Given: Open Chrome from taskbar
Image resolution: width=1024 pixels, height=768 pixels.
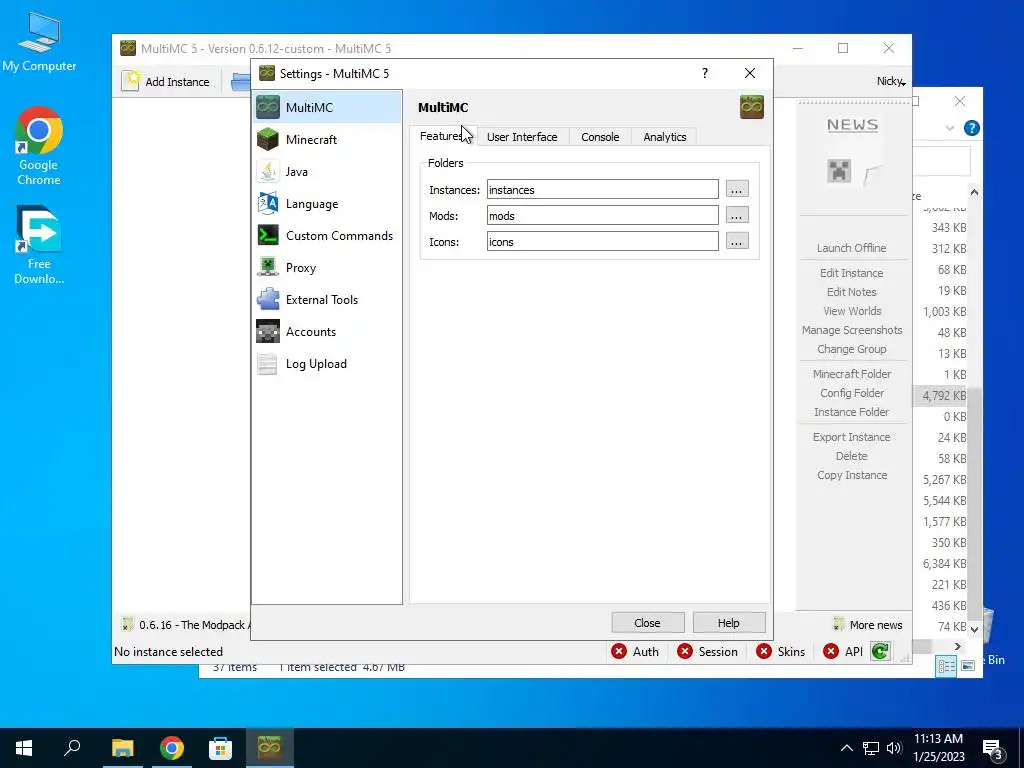Looking at the screenshot, I should [x=171, y=748].
